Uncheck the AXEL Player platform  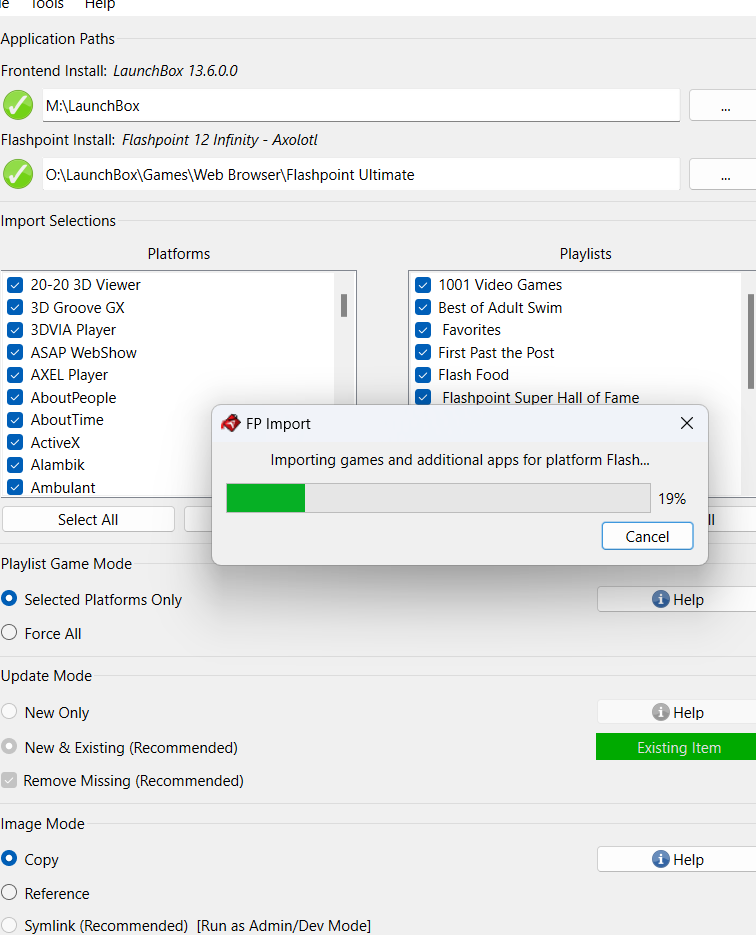coord(15,375)
